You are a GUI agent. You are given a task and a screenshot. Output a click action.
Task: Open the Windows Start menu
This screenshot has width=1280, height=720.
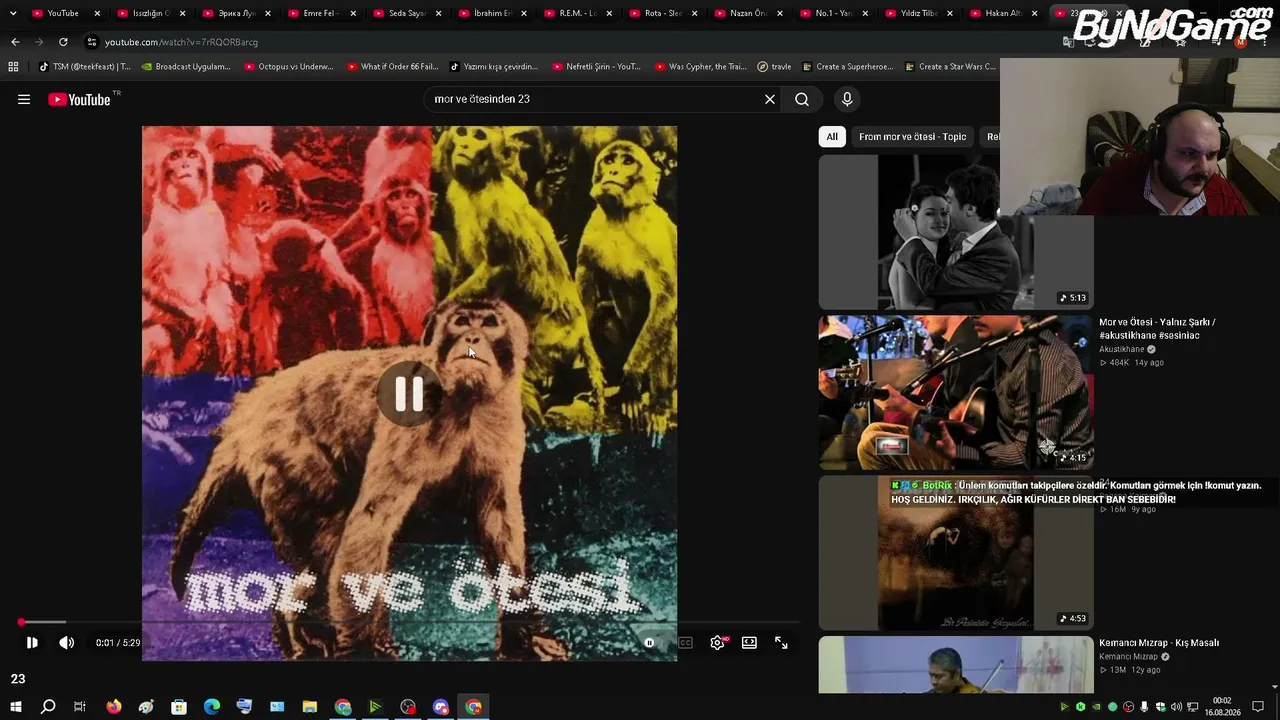[15, 707]
